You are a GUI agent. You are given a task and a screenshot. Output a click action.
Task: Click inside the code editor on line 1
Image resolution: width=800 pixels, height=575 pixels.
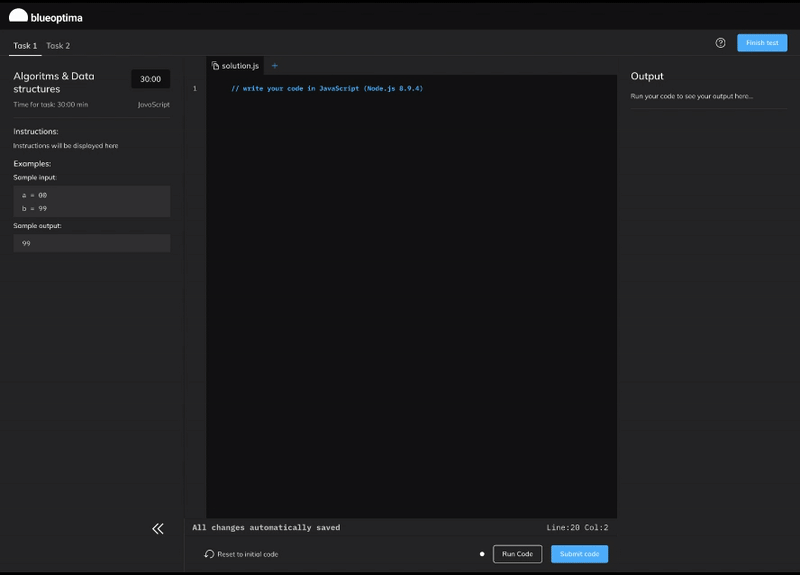click(x=327, y=88)
